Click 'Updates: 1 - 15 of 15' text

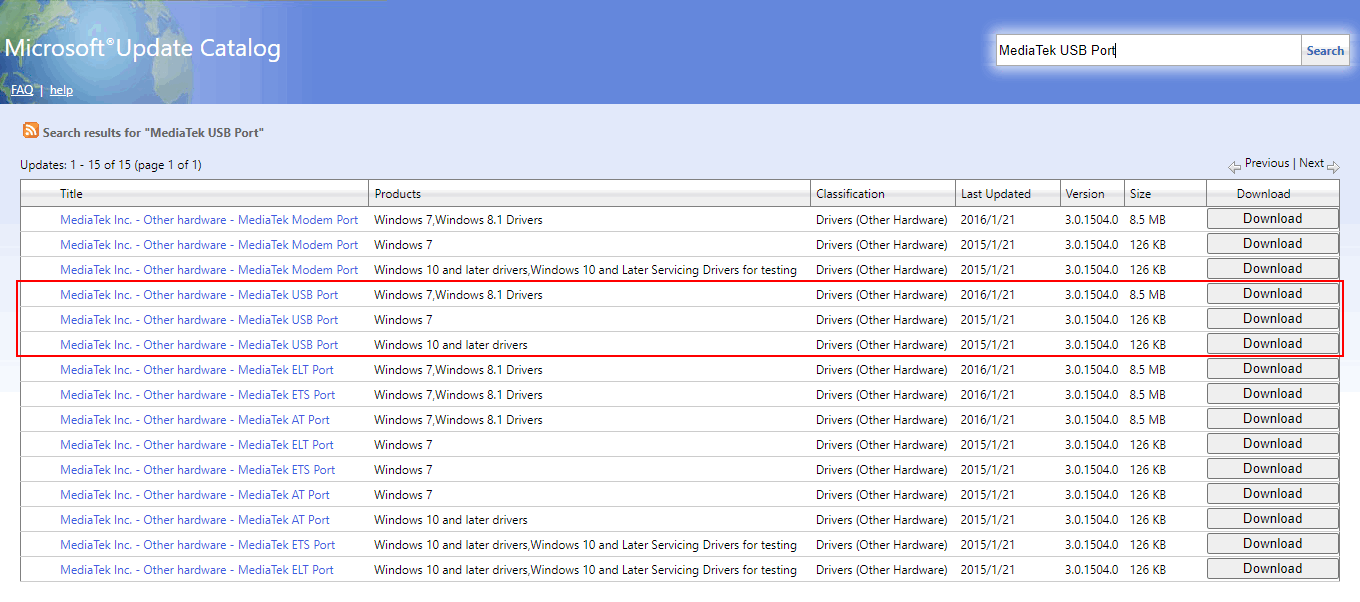(x=77, y=165)
